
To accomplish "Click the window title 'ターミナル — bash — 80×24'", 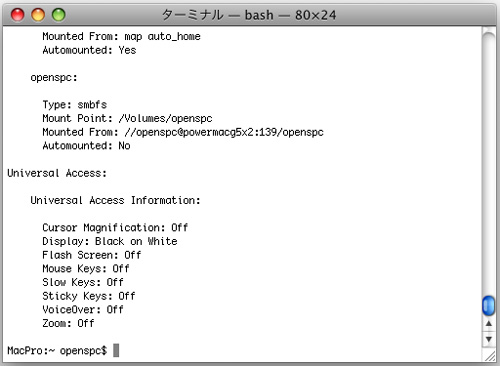I will pos(249,15).
